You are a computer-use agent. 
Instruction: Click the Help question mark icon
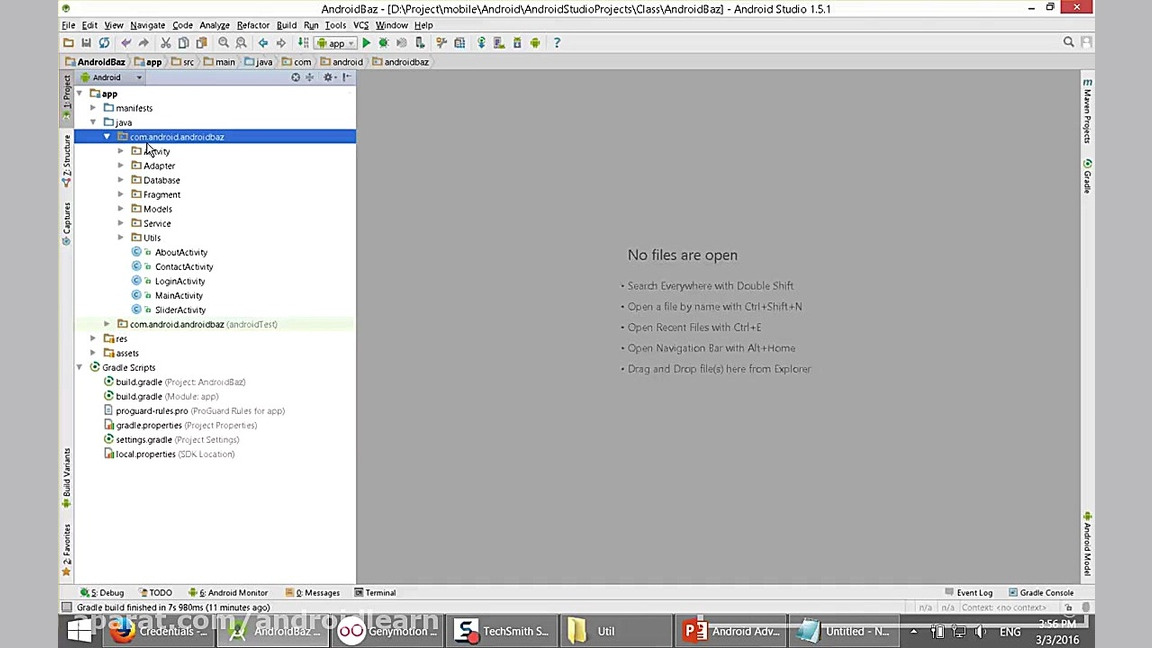click(557, 43)
